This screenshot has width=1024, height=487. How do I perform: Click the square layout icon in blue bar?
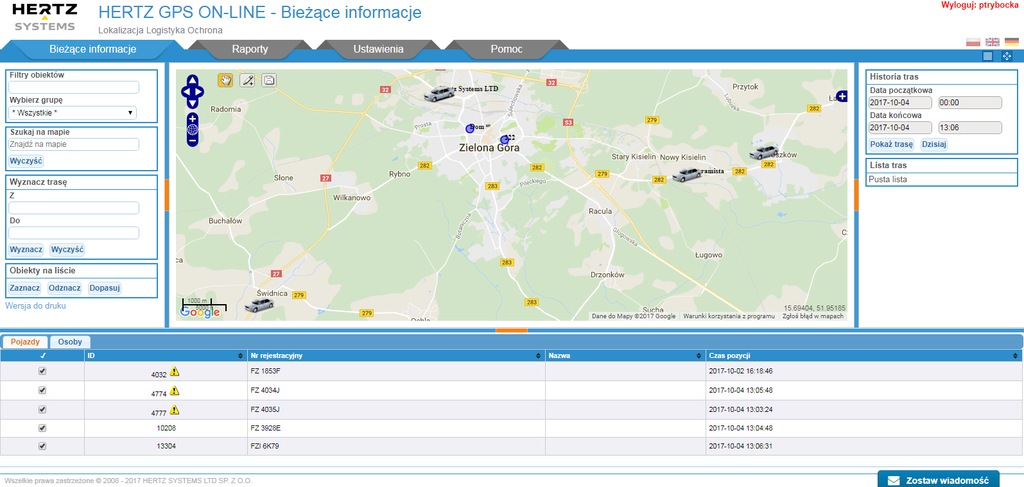987,56
